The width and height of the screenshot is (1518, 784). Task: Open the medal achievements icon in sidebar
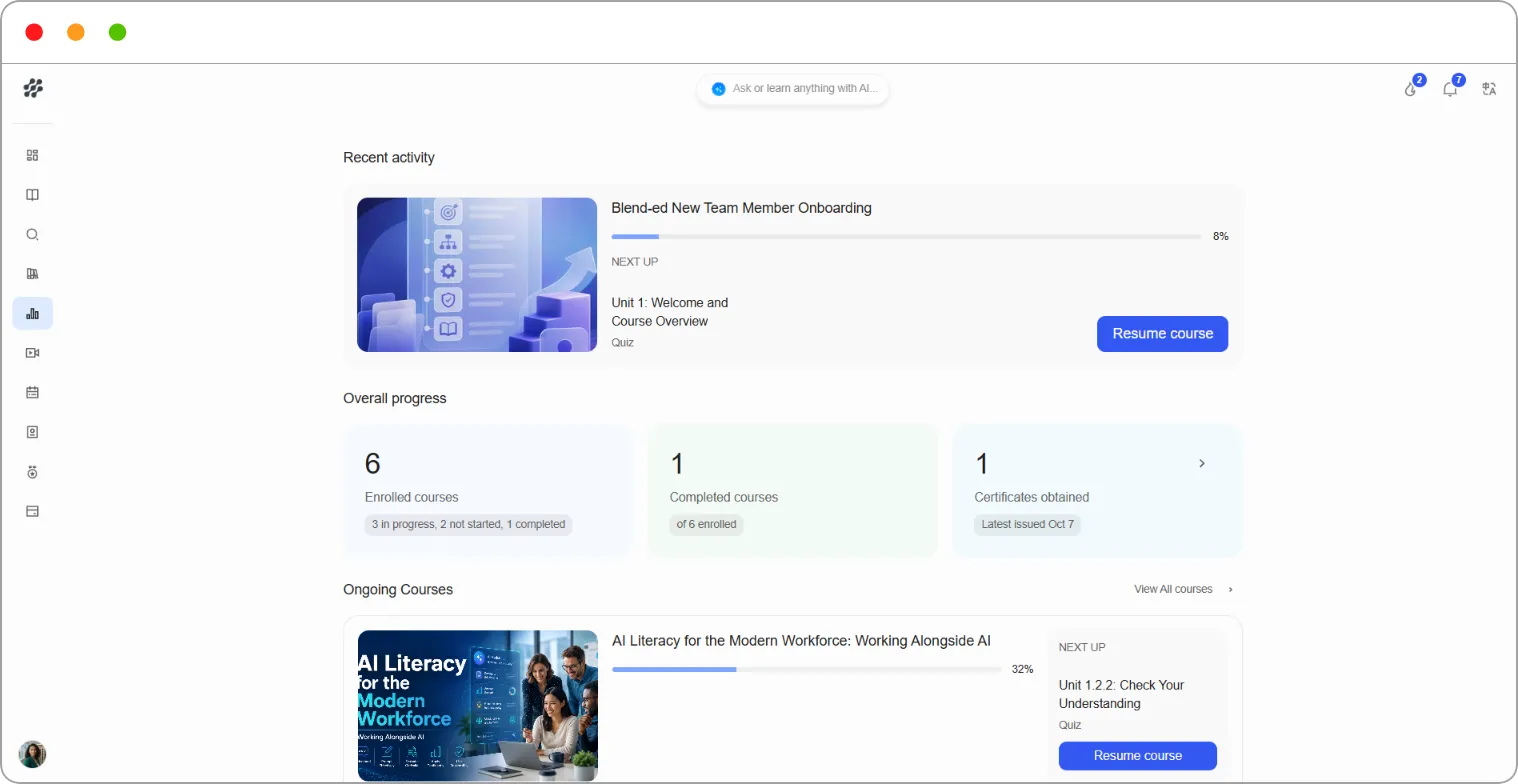point(32,472)
